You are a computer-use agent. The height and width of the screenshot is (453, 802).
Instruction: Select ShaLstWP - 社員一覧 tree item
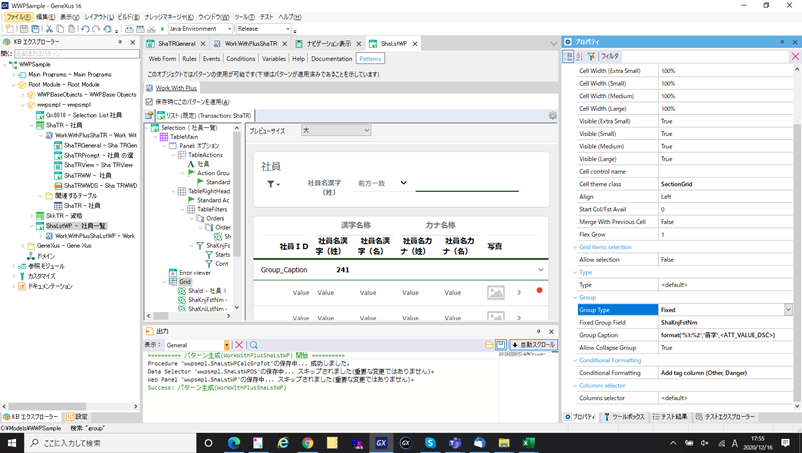[76, 226]
